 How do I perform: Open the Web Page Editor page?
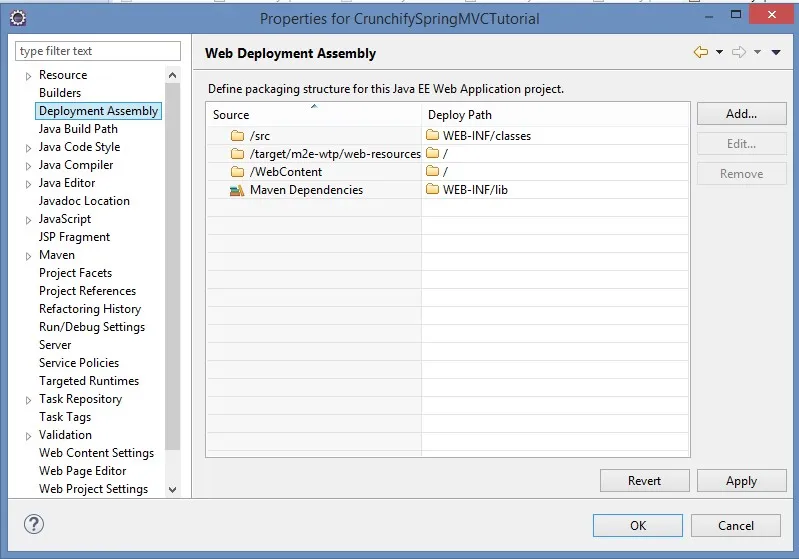pos(83,471)
